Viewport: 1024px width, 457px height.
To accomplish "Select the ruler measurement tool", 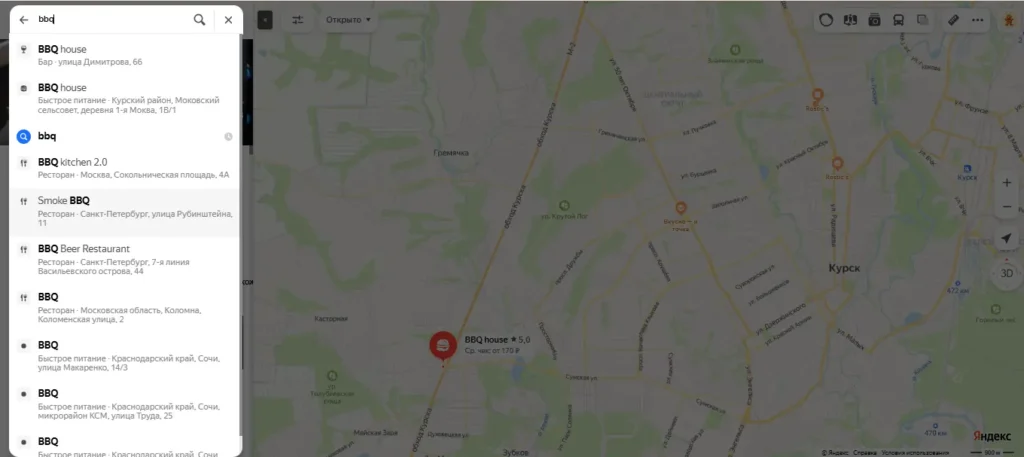I will coord(953,20).
